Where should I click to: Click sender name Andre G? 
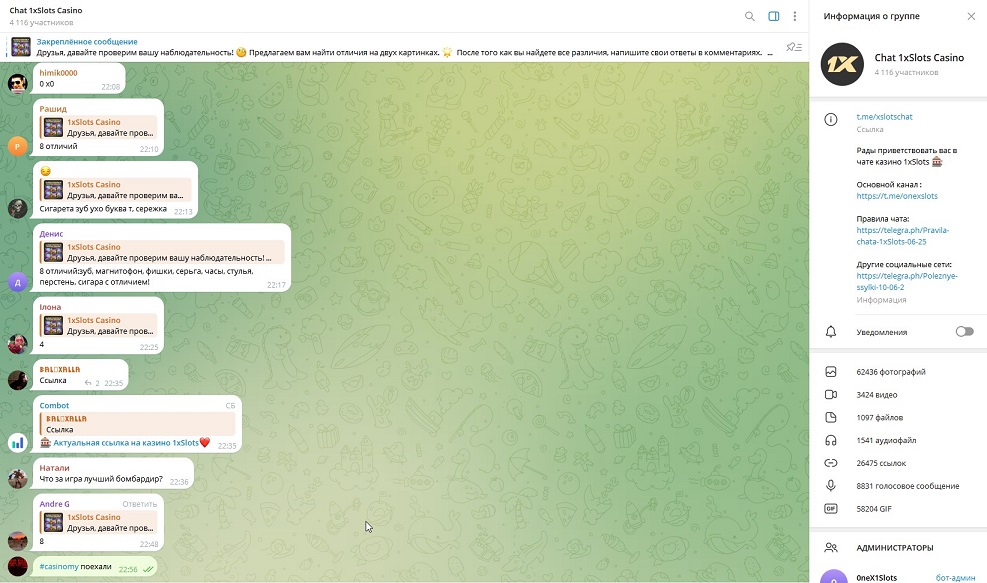tap(54, 504)
